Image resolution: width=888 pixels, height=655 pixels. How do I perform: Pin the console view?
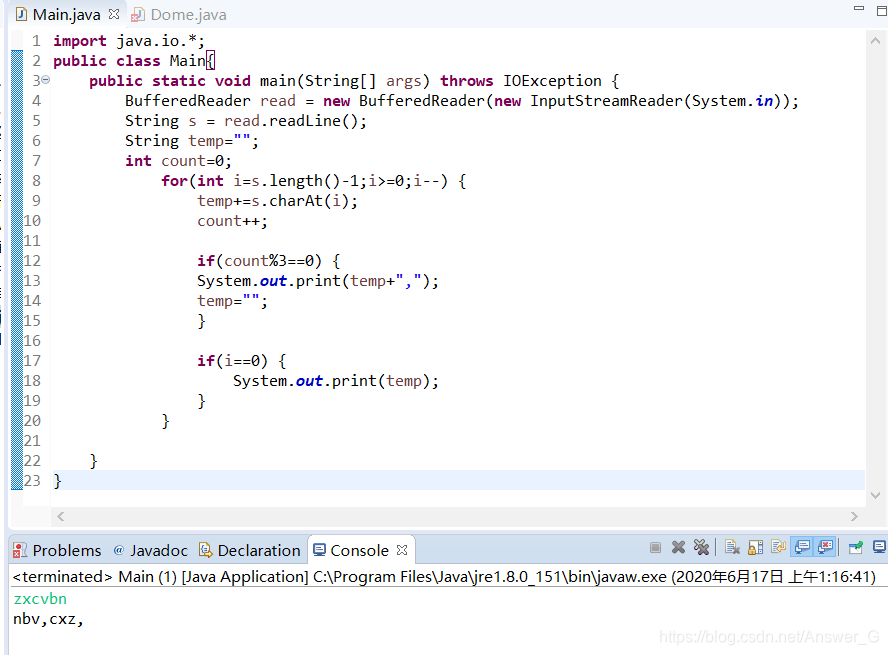[856, 547]
